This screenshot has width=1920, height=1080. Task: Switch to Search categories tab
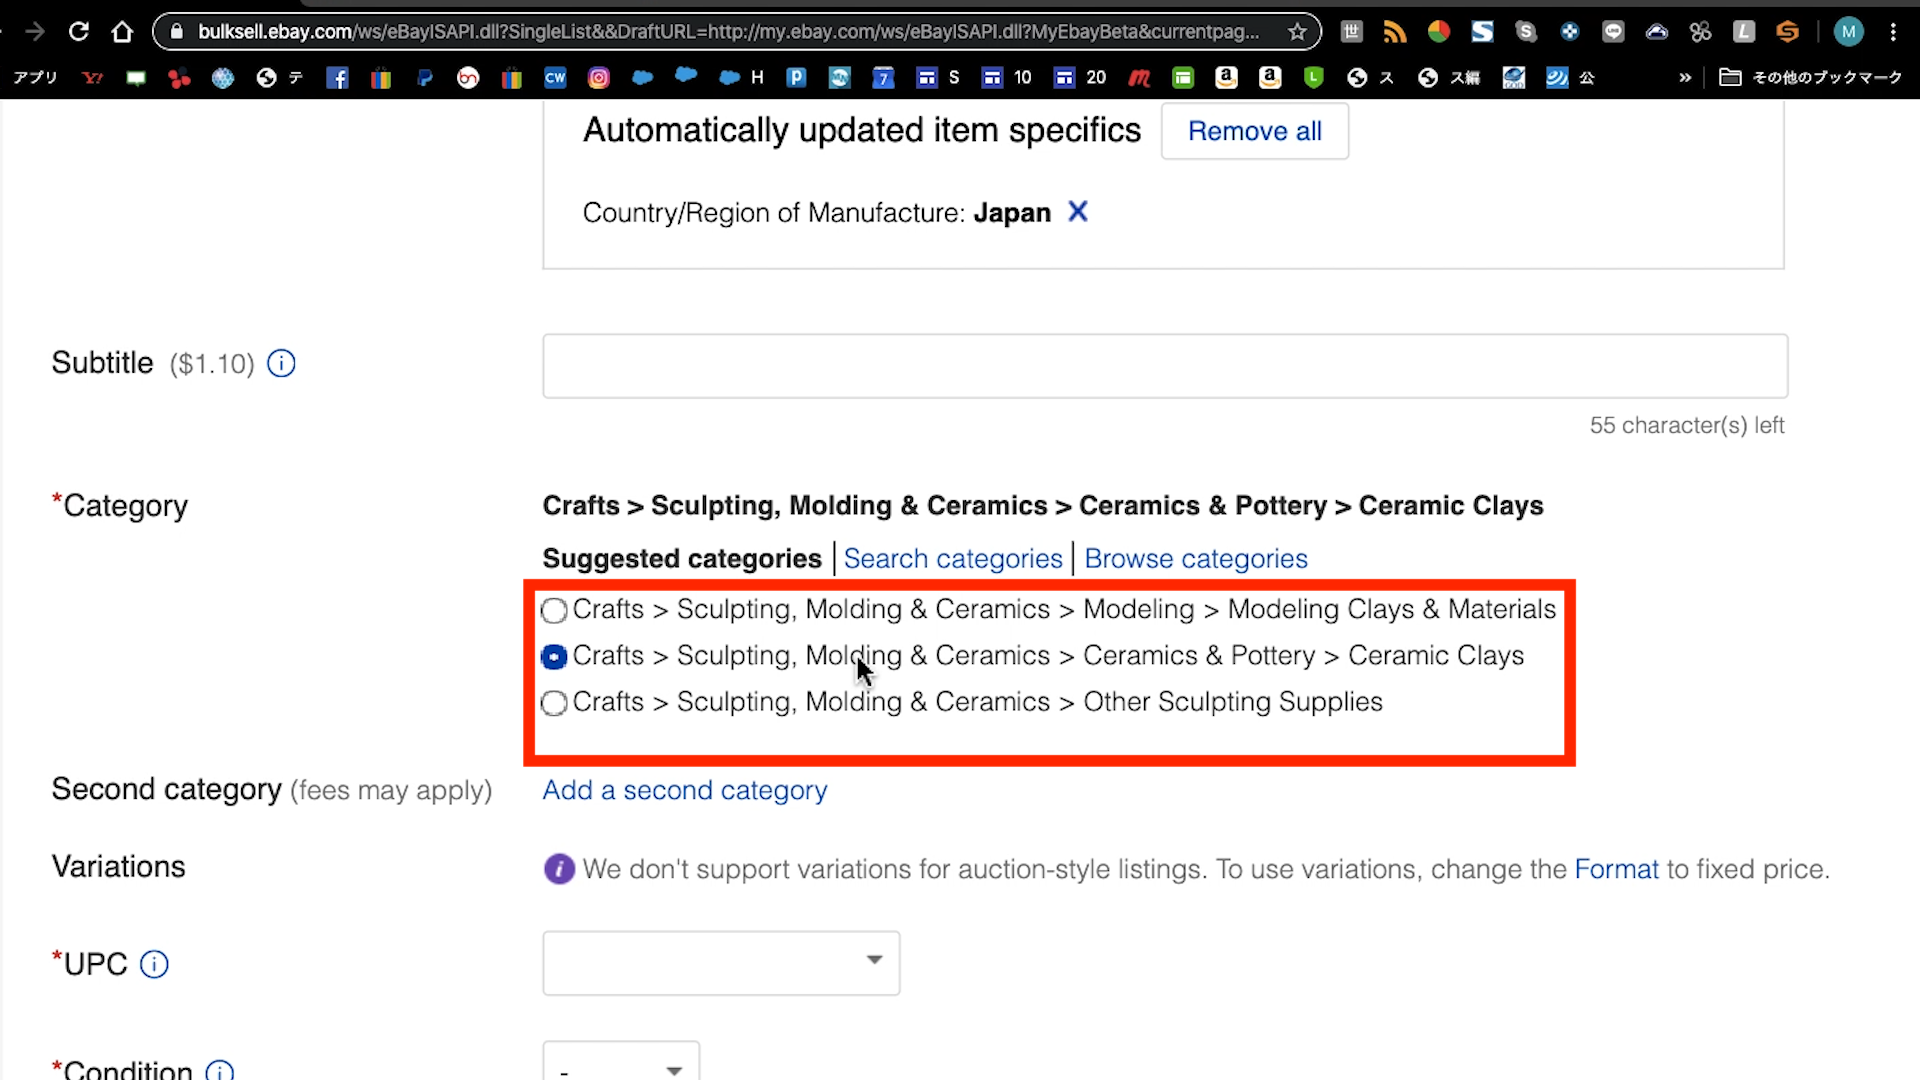[x=952, y=559]
